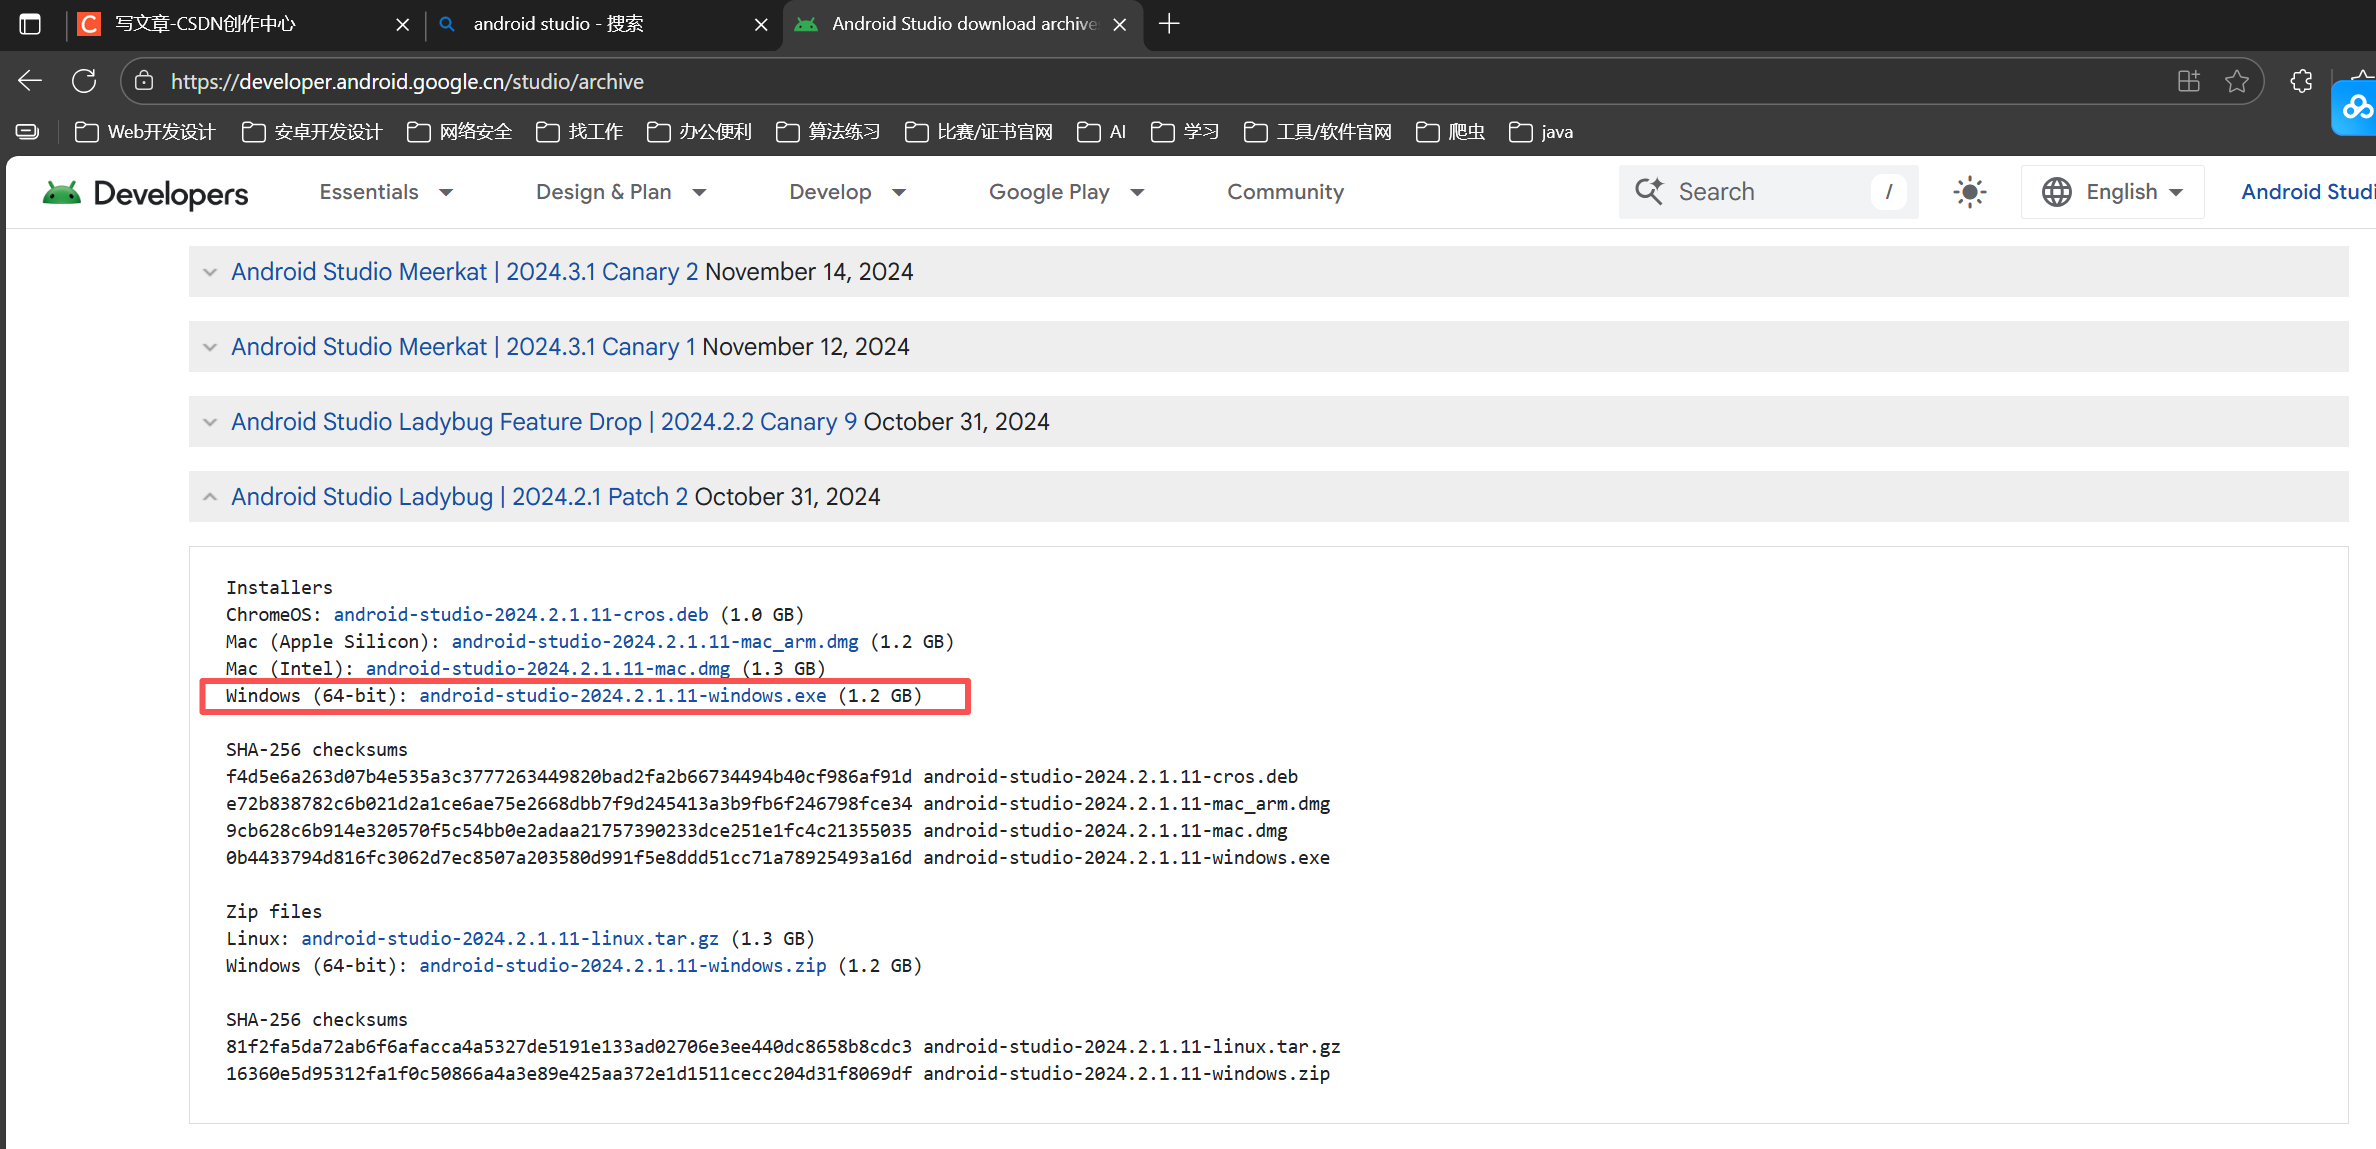
Task: Expand Ladybug Feature Drop Canary 9 section
Action: coord(1268,422)
